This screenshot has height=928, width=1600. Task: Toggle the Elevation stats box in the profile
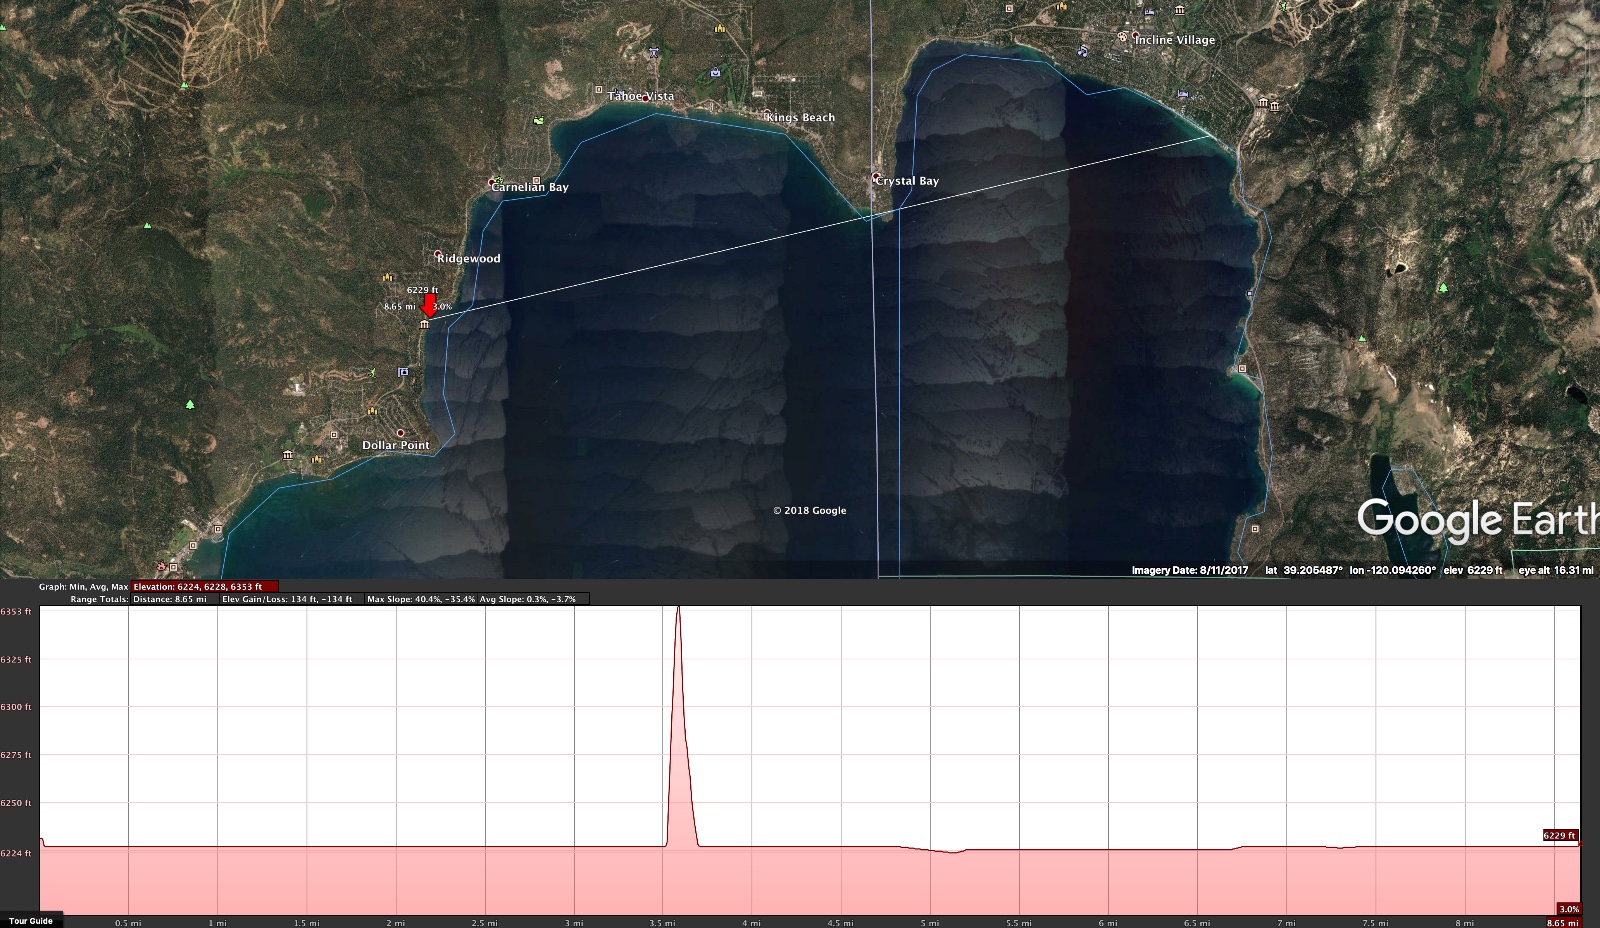tap(204, 587)
